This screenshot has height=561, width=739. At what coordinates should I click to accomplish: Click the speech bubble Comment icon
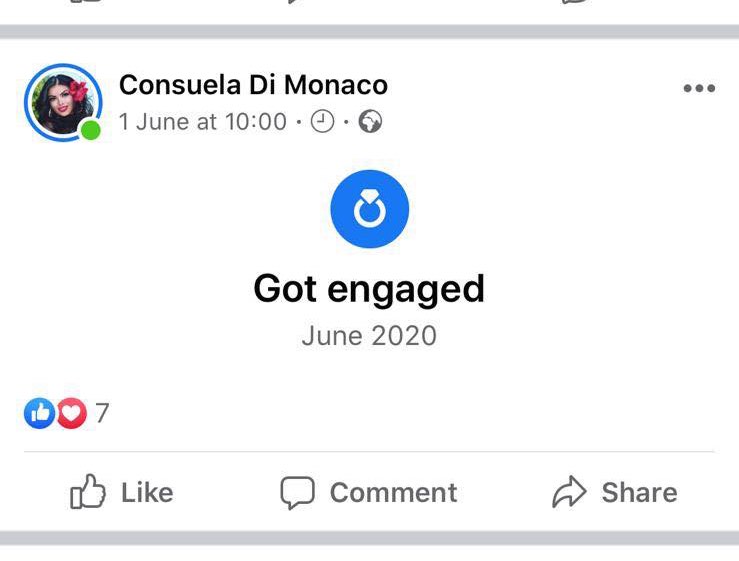tap(297, 492)
